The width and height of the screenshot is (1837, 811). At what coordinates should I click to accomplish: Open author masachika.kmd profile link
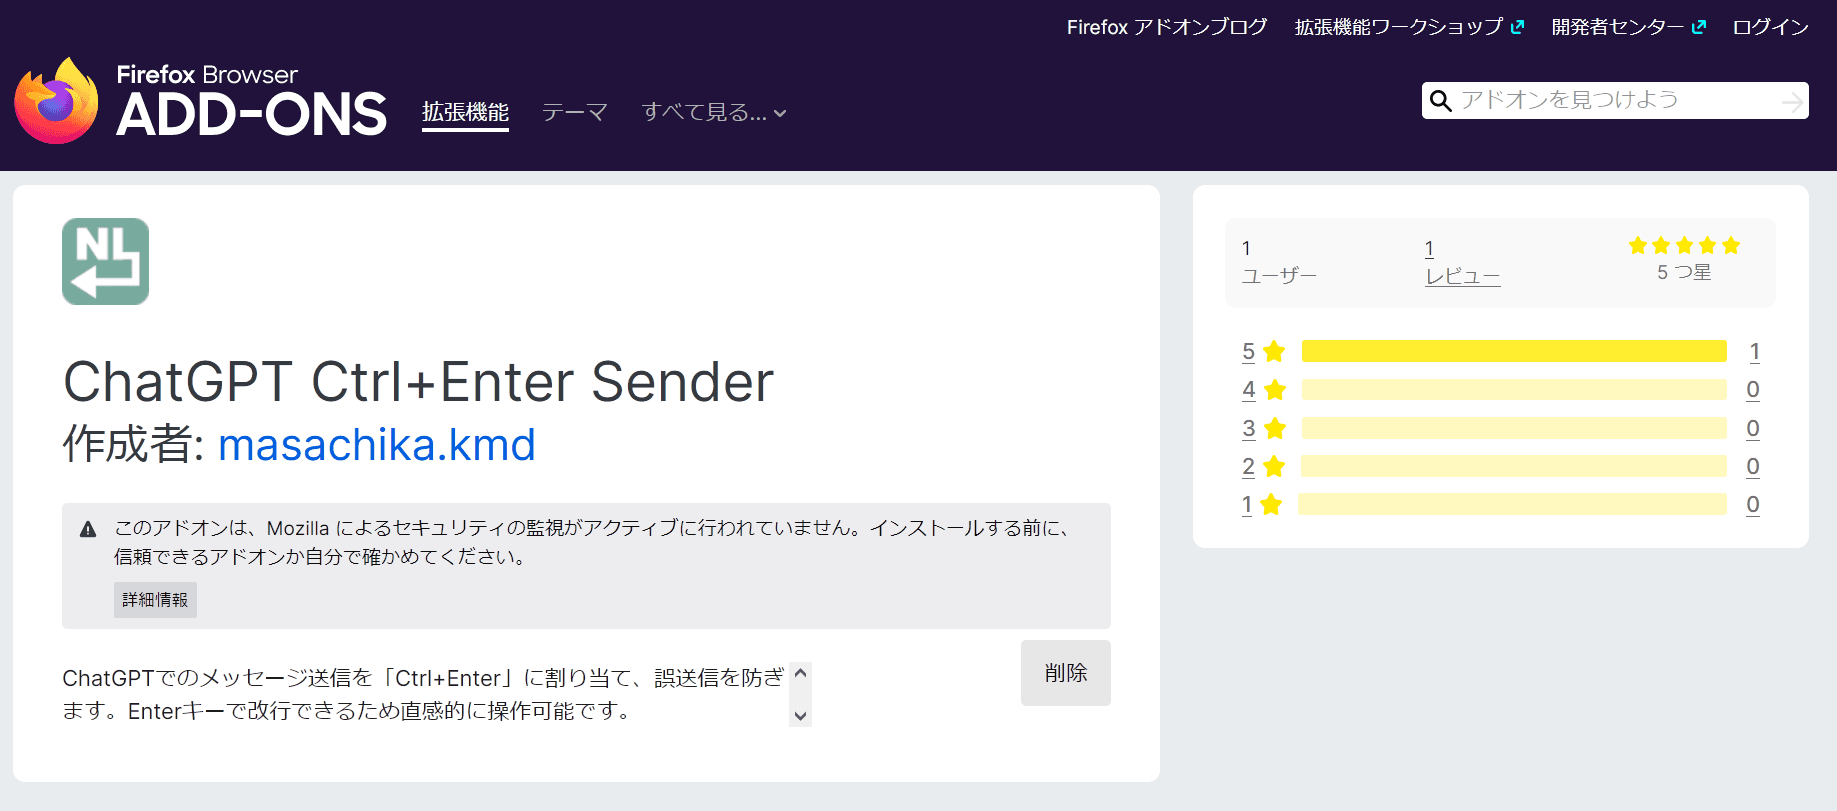(x=377, y=445)
